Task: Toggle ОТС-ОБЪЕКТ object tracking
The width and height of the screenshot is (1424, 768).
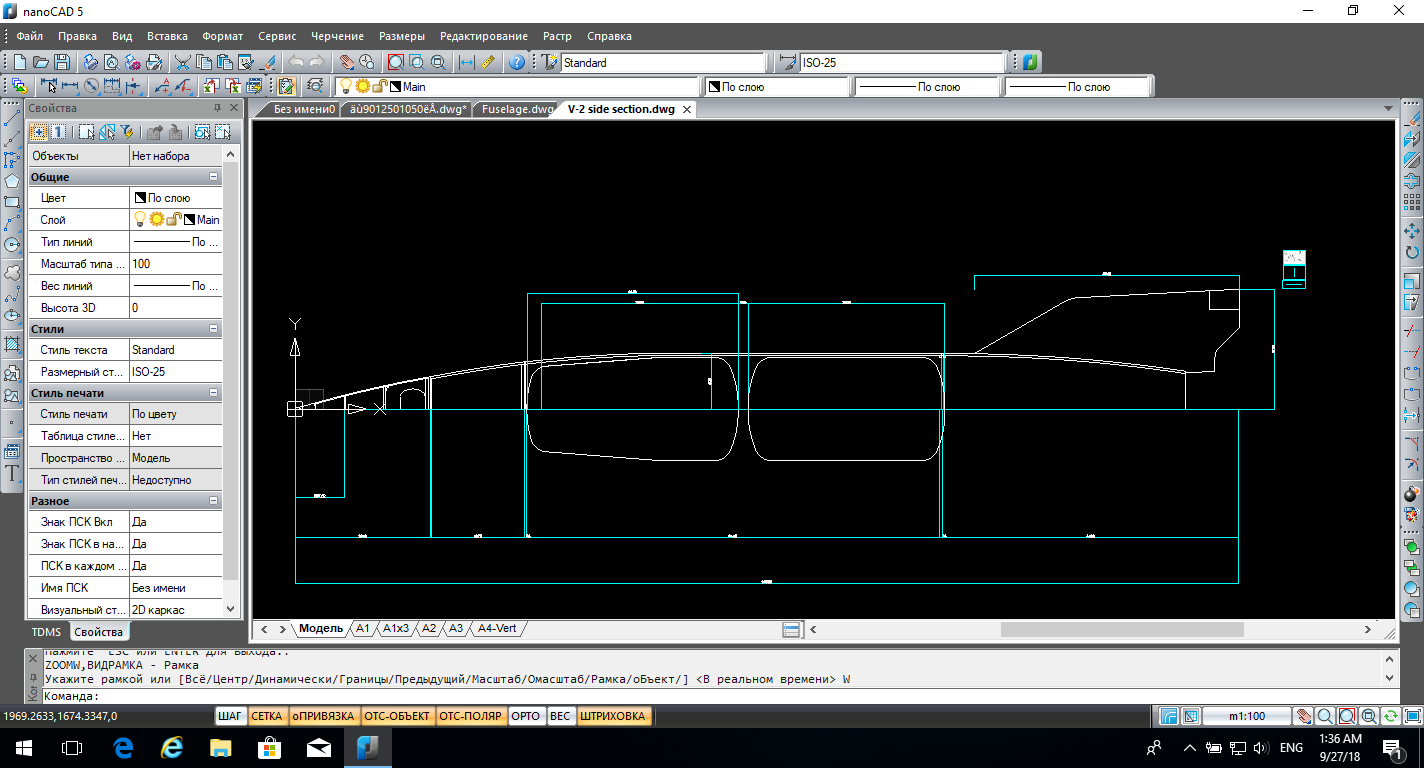Action: pyautogui.click(x=397, y=716)
